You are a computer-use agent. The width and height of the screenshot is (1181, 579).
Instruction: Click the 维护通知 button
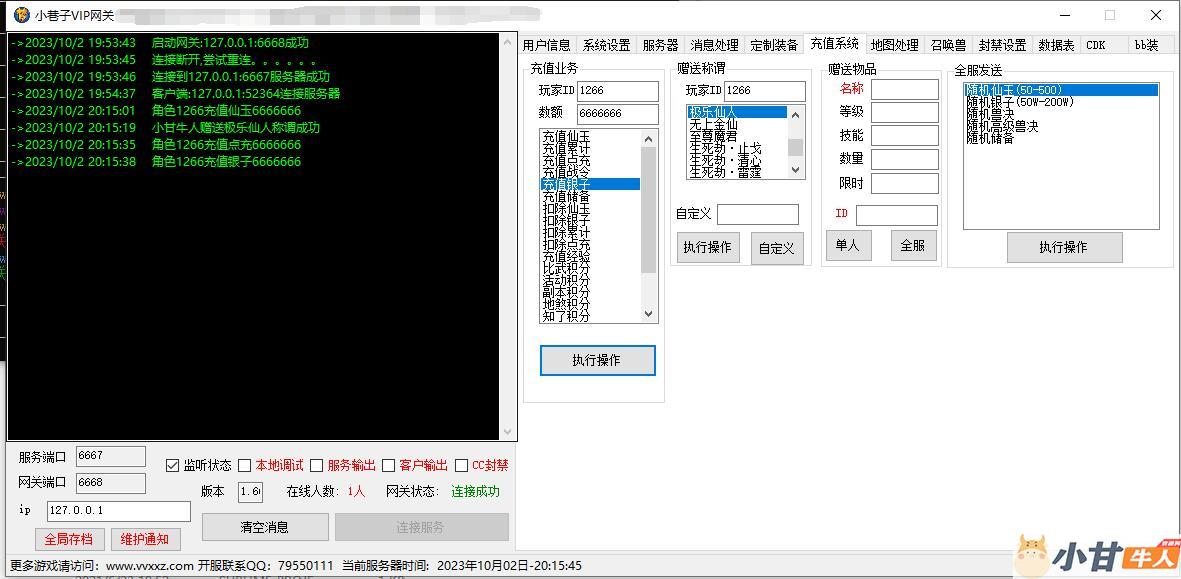coord(145,539)
